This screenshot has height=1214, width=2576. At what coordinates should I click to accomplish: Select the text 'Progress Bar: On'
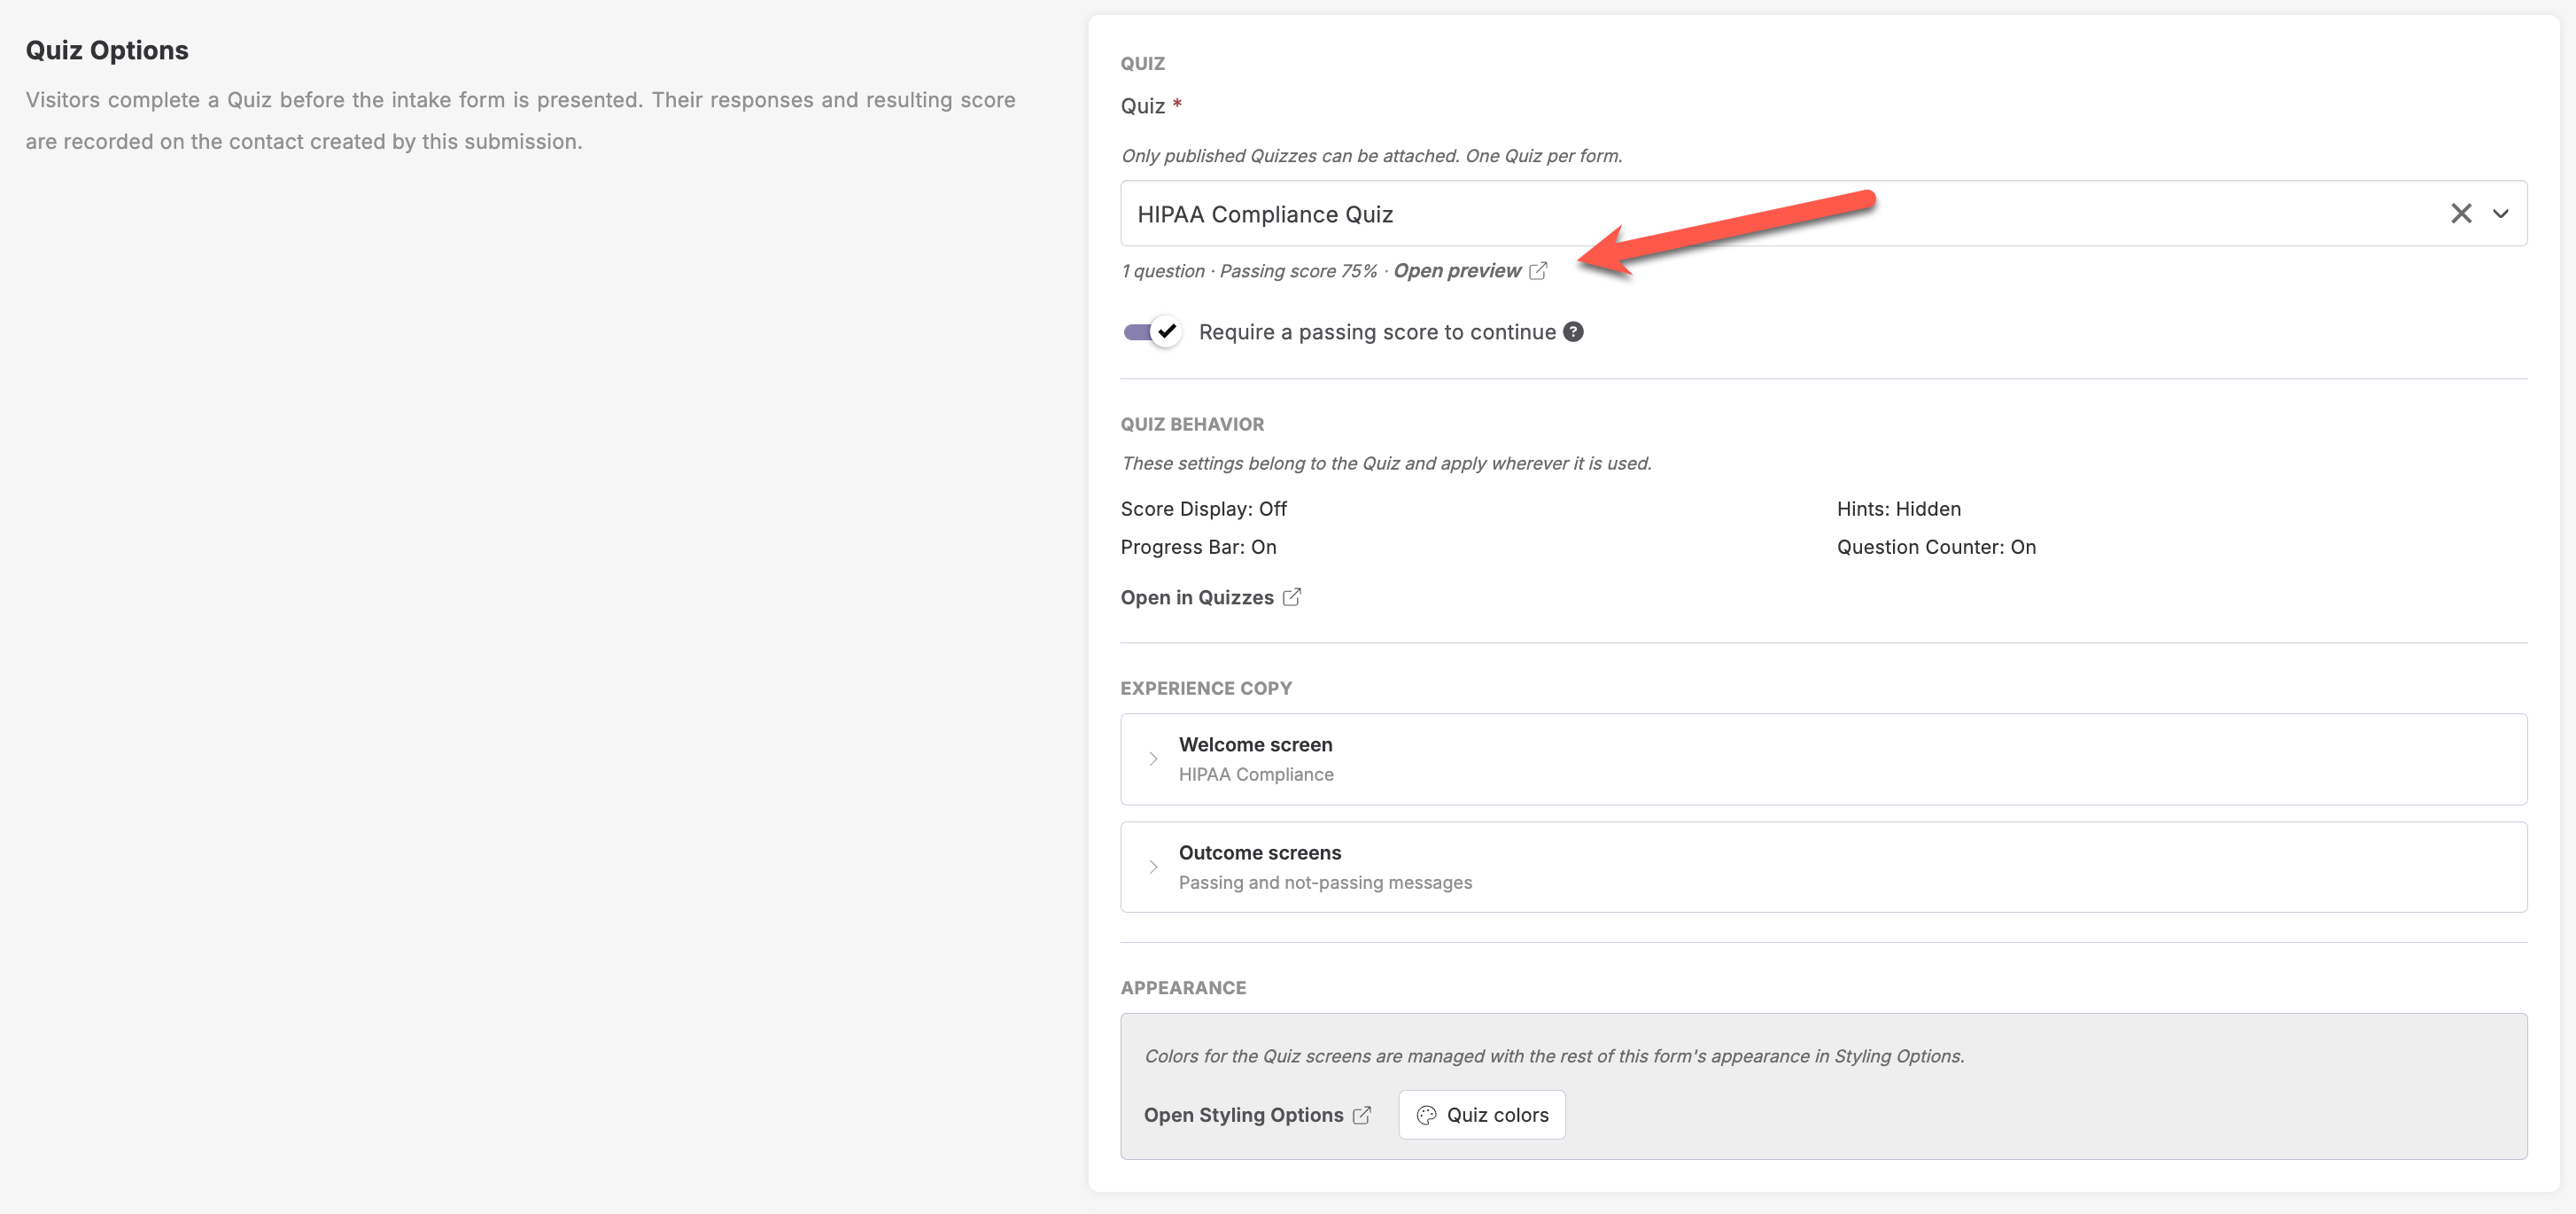[1198, 547]
